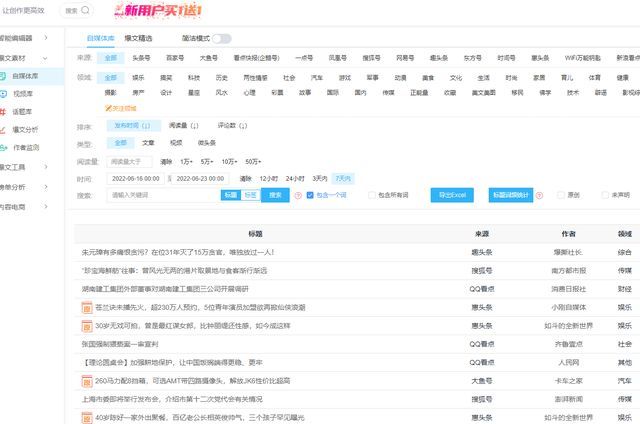Click the 爆文分析 chart icon in sidebar

(x=3, y=130)
